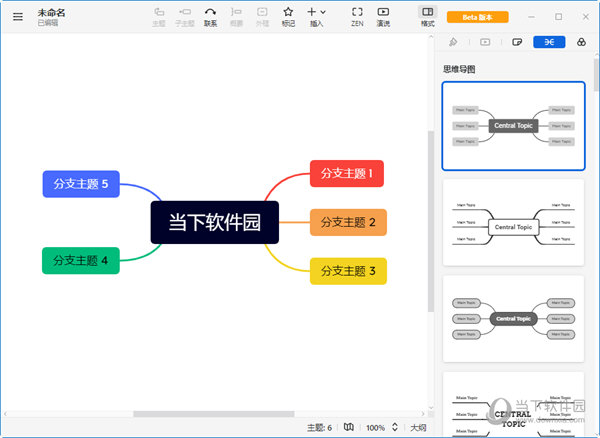
Task: Select the 分支主题 1 red topic
Action: click(346, 173)
